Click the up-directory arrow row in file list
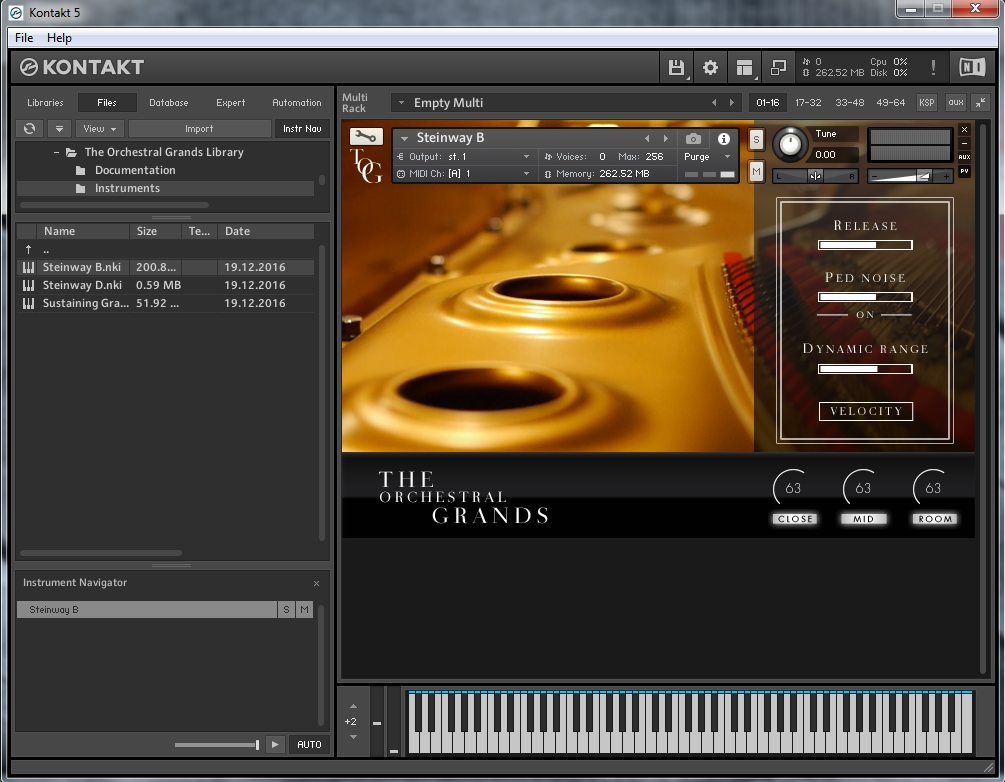The image size is (1005, 782). [165, 249]
